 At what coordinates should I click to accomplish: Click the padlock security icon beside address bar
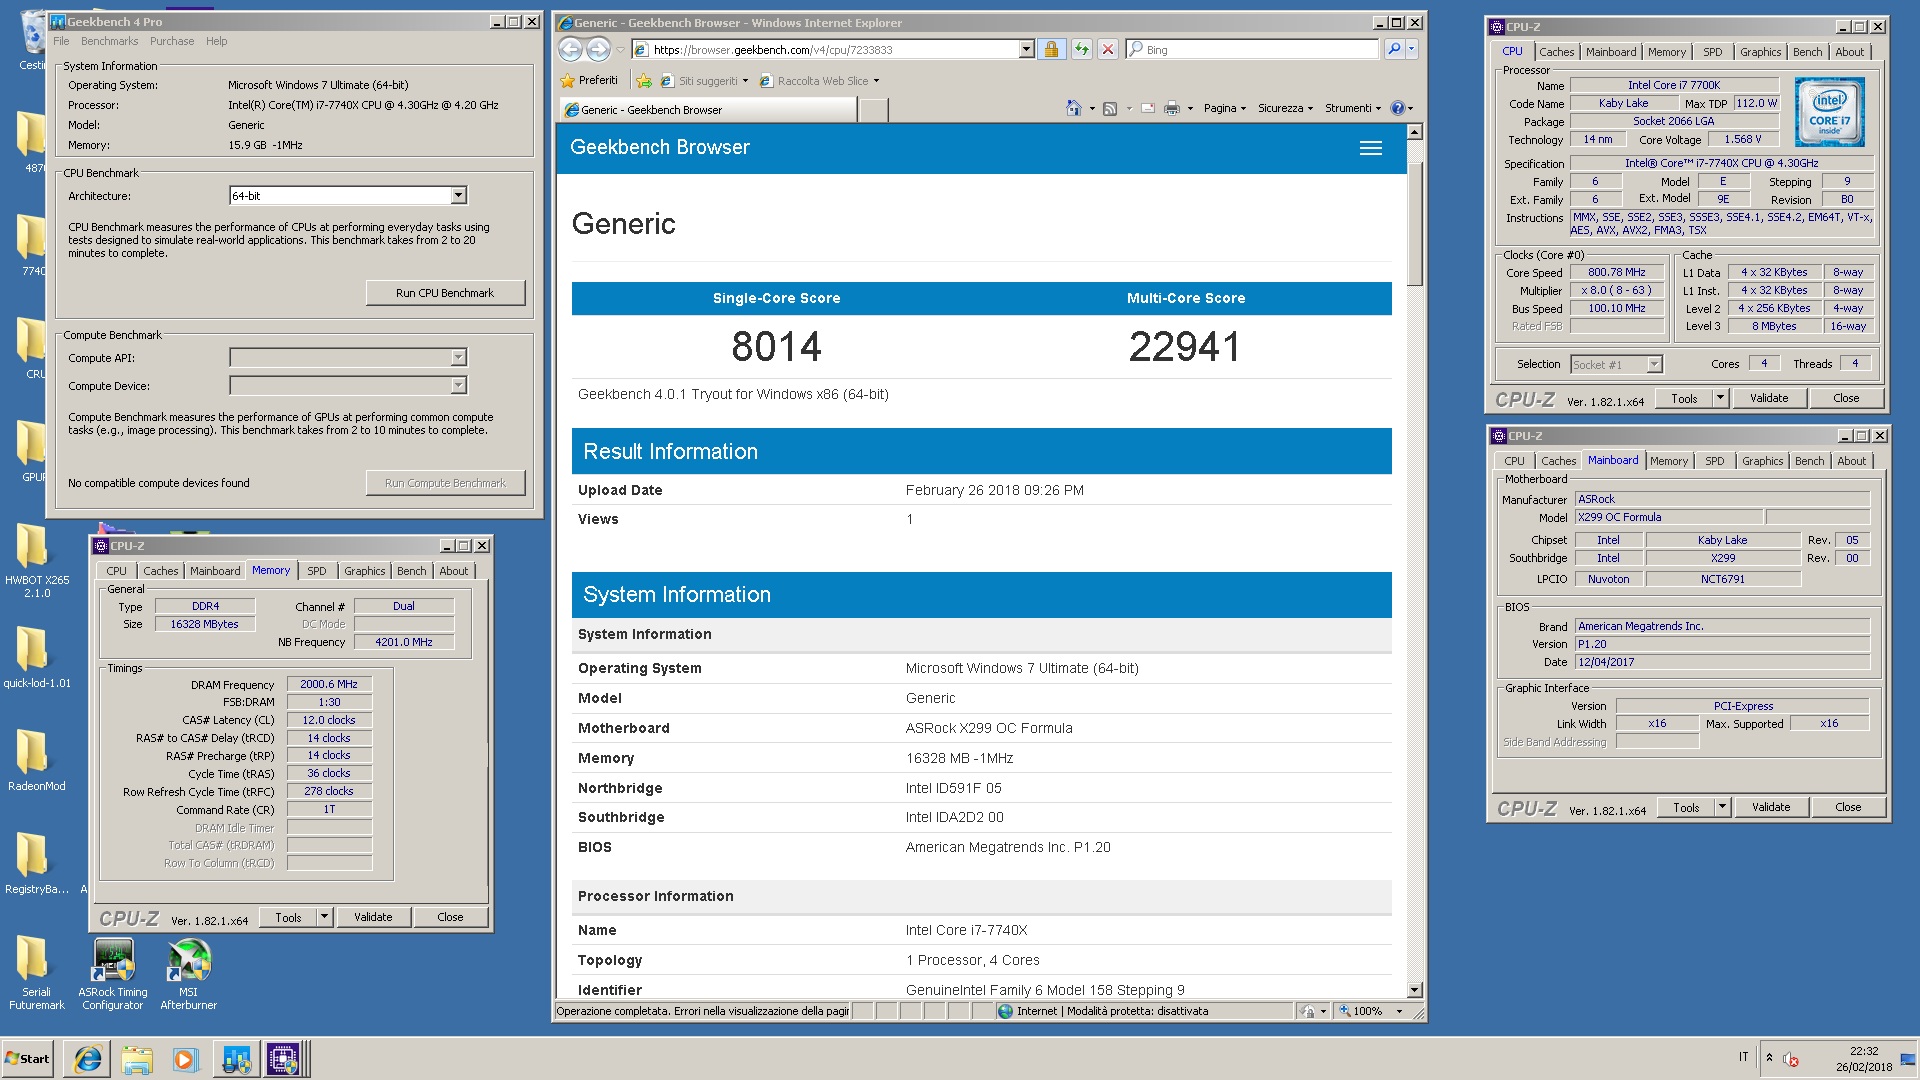(1051, 49)
